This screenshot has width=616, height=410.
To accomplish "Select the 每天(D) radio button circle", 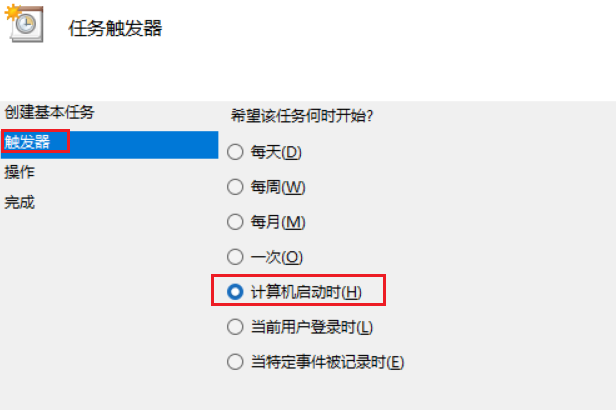I will [235, 152].
